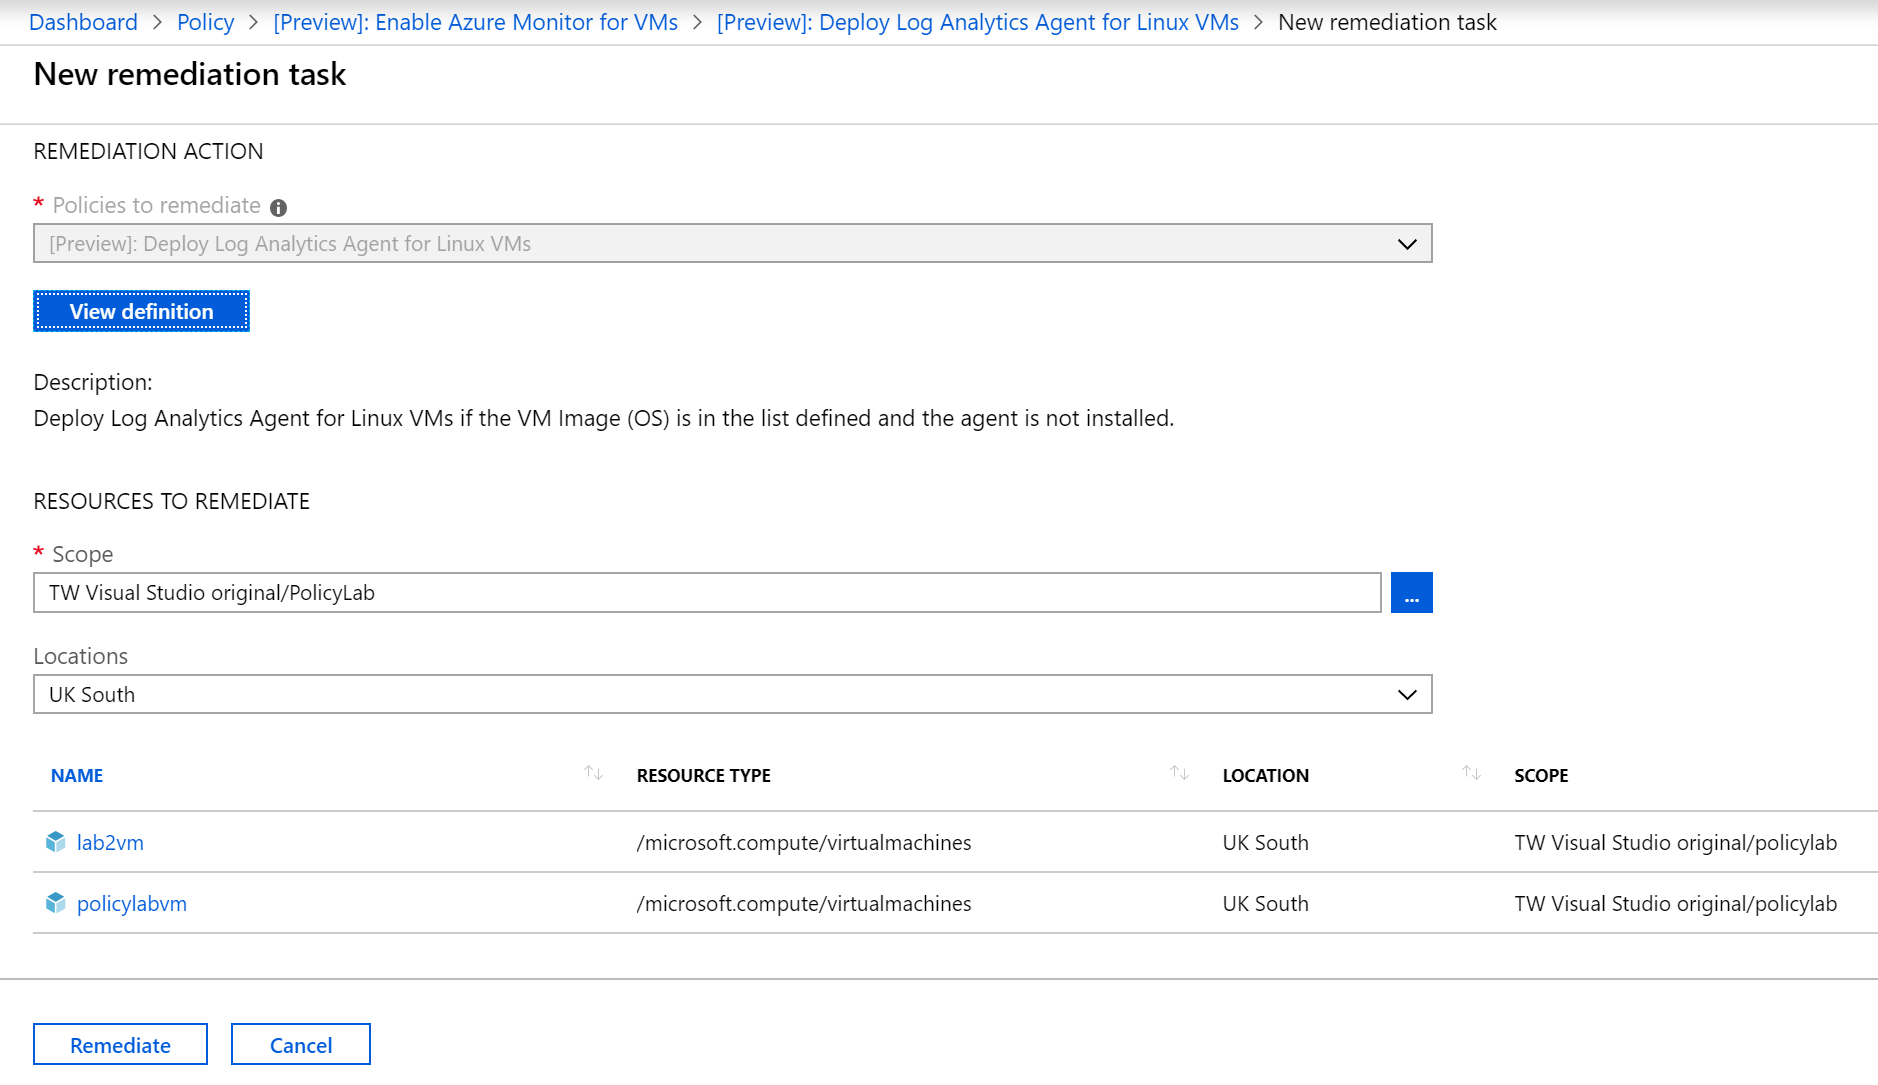Click inside the Scope text field

pos(700,592)
